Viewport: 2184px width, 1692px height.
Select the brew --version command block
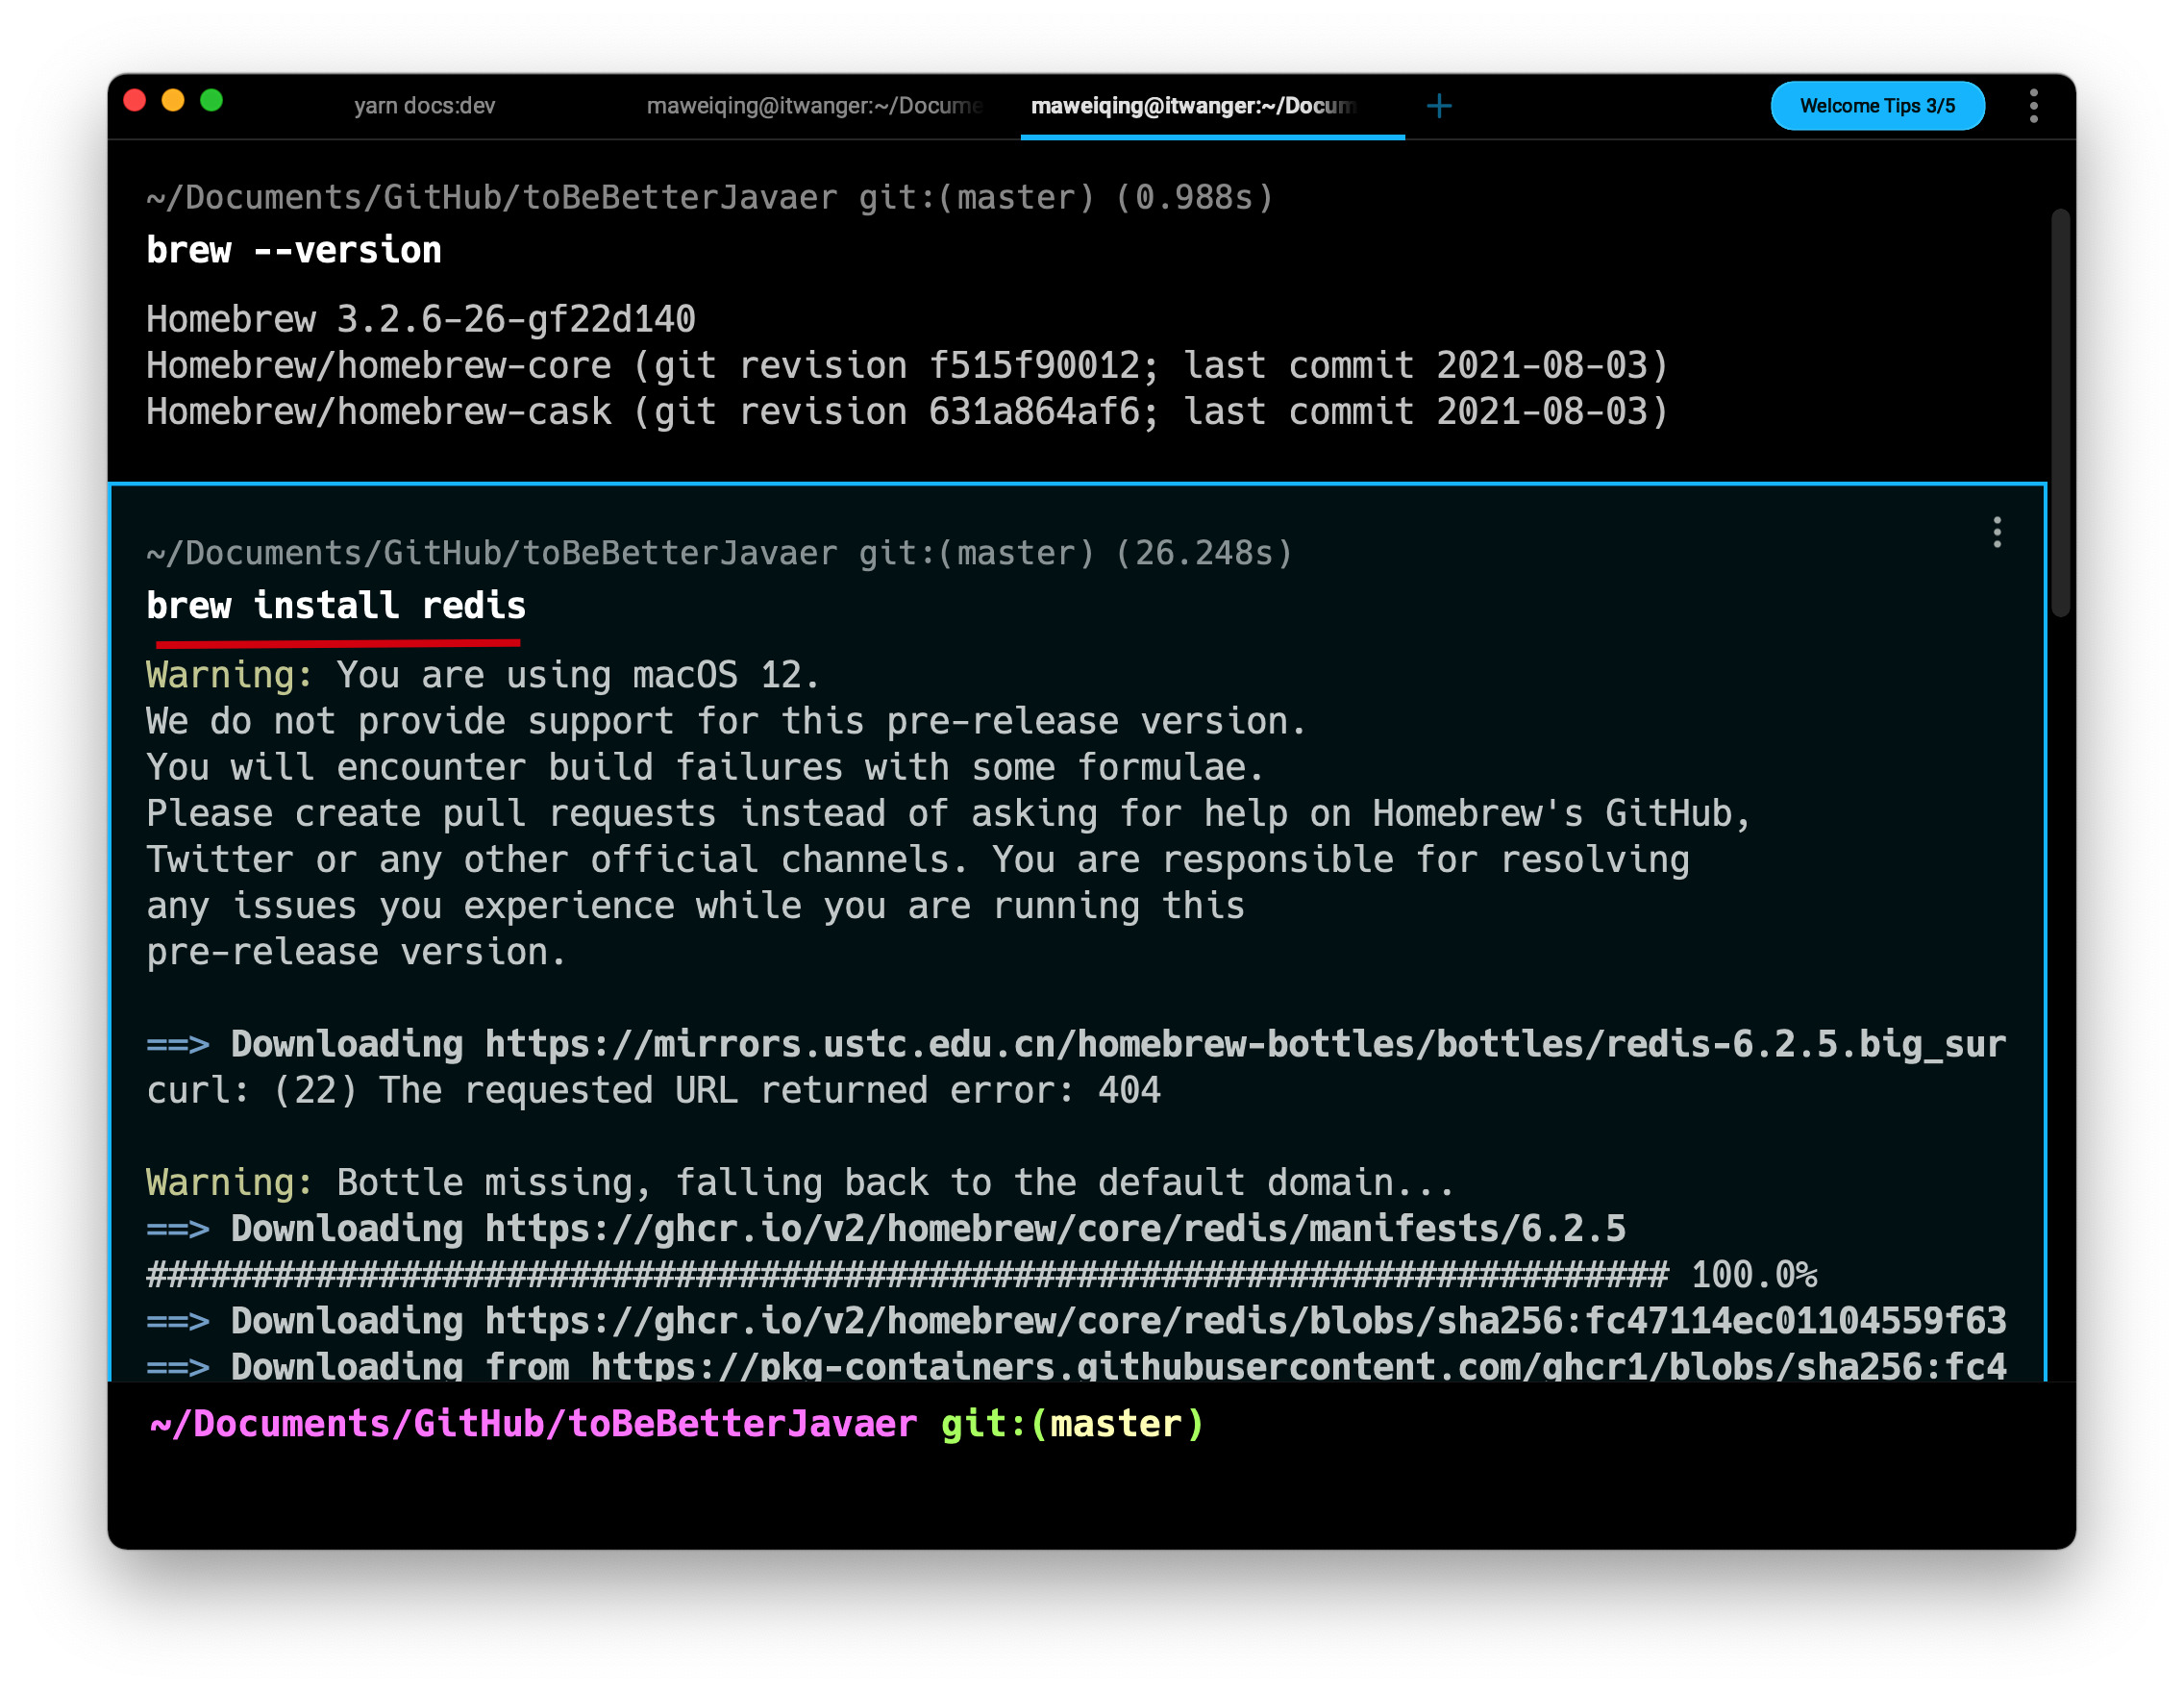(x=294, y=250)
